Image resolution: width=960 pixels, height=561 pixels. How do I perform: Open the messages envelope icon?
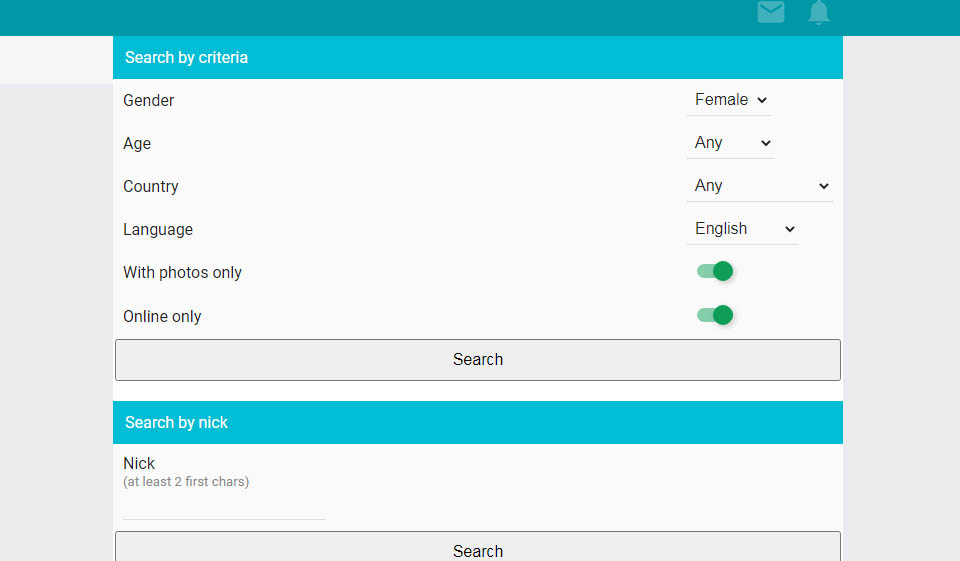770,13
